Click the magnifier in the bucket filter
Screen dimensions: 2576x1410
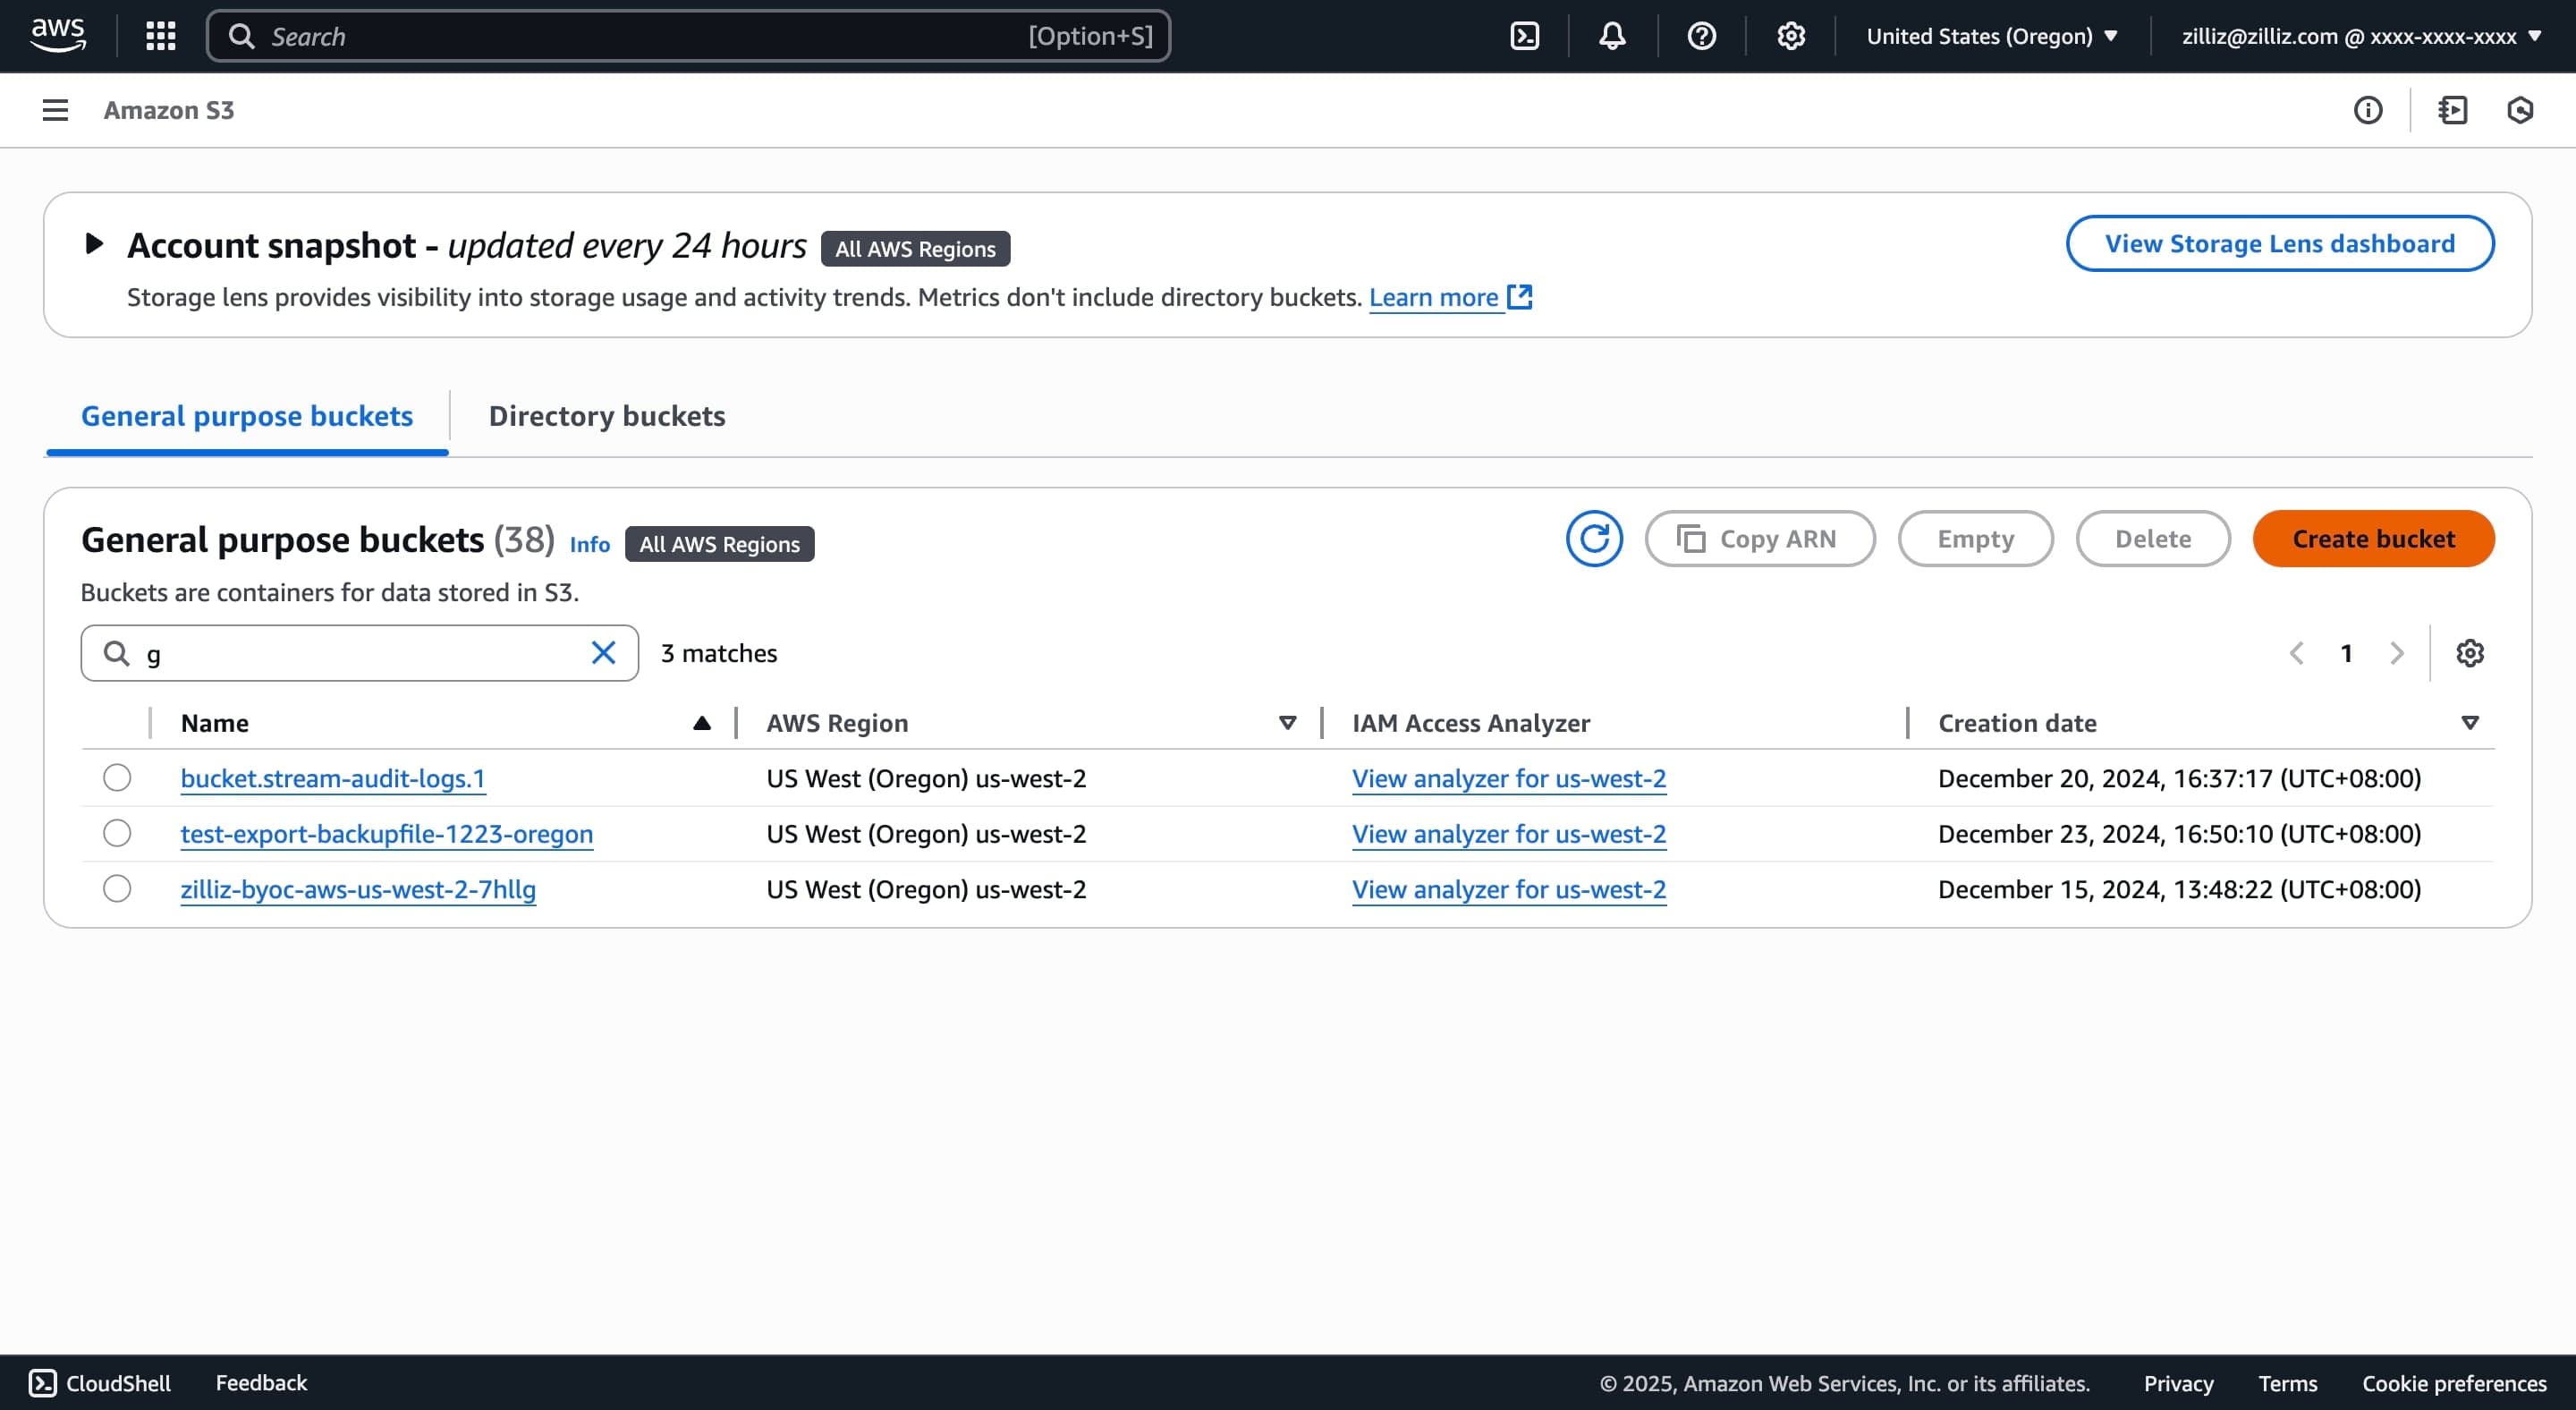coord(117,653)
